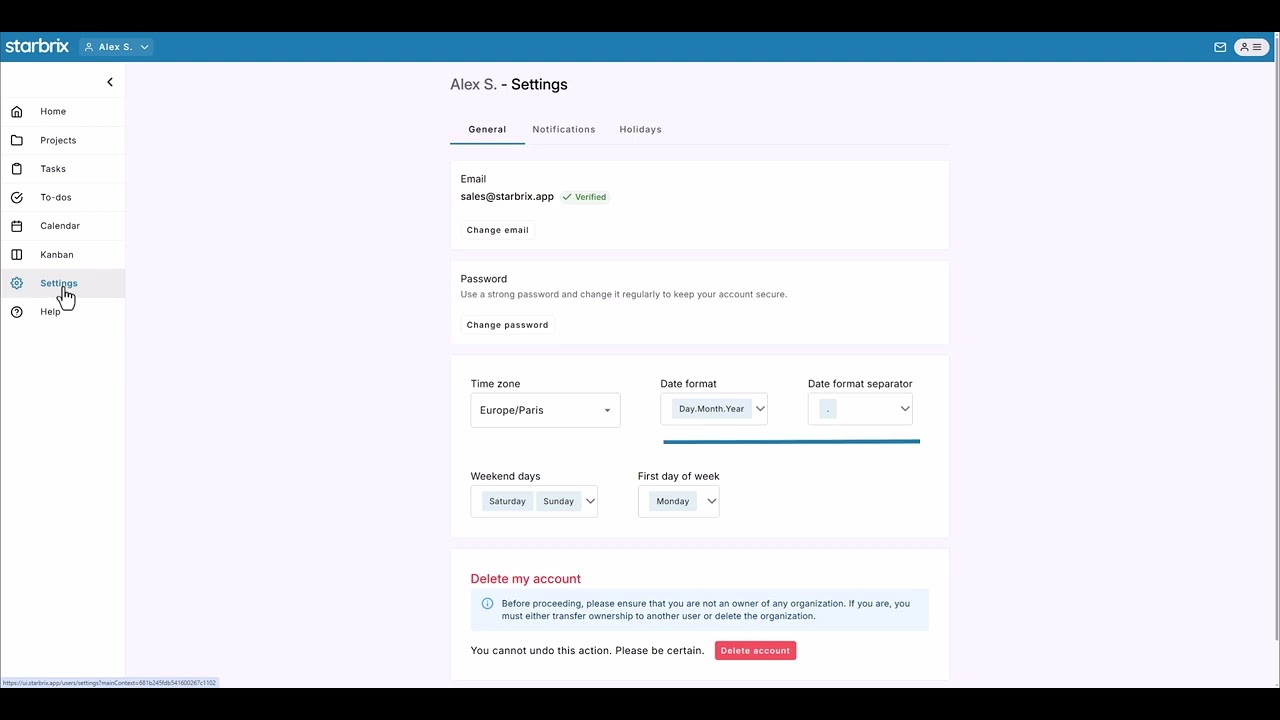Open Projects in the sidebar

tap(62, 140)
